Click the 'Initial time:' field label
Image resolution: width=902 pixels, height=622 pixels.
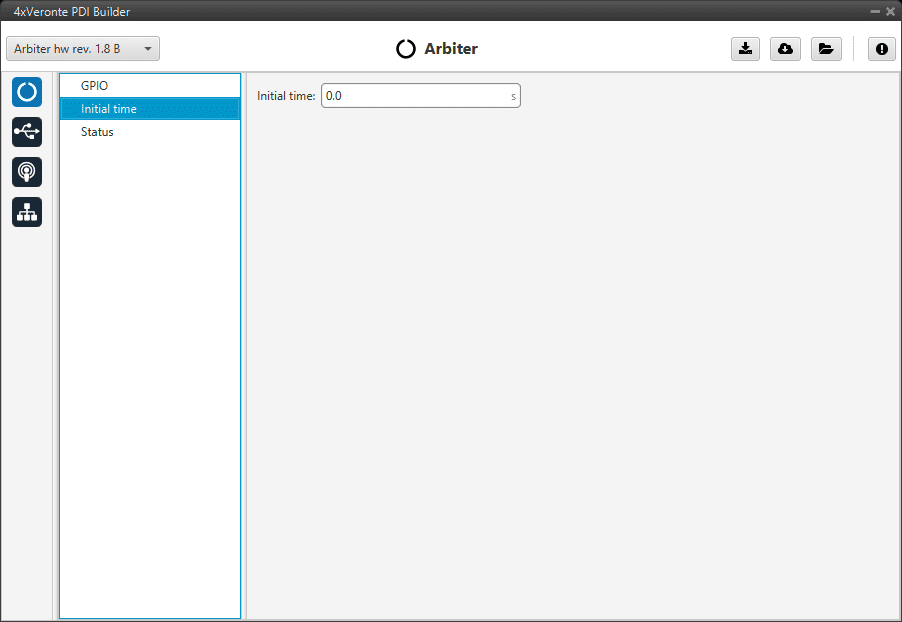click(286, 96)
